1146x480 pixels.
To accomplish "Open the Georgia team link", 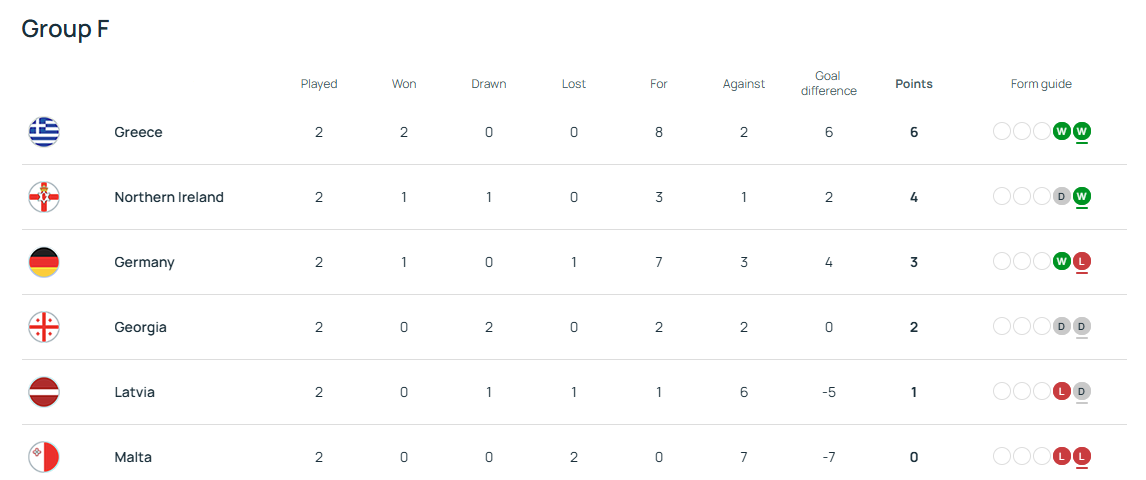I will pos(140,327).
